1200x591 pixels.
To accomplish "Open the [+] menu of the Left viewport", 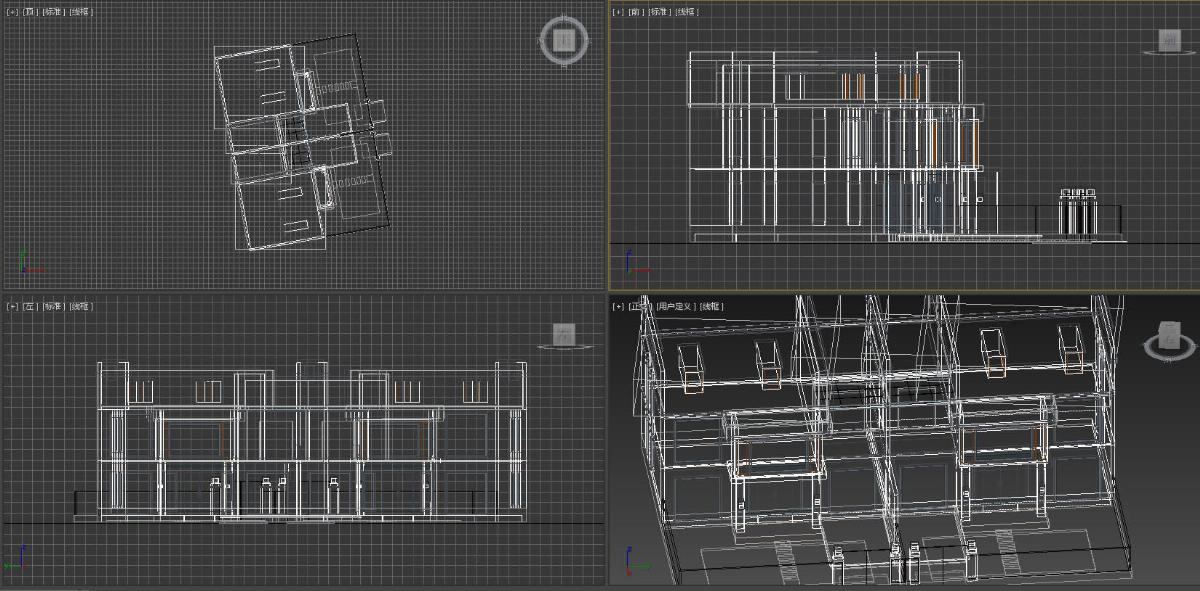I will (x=13, y=306).
